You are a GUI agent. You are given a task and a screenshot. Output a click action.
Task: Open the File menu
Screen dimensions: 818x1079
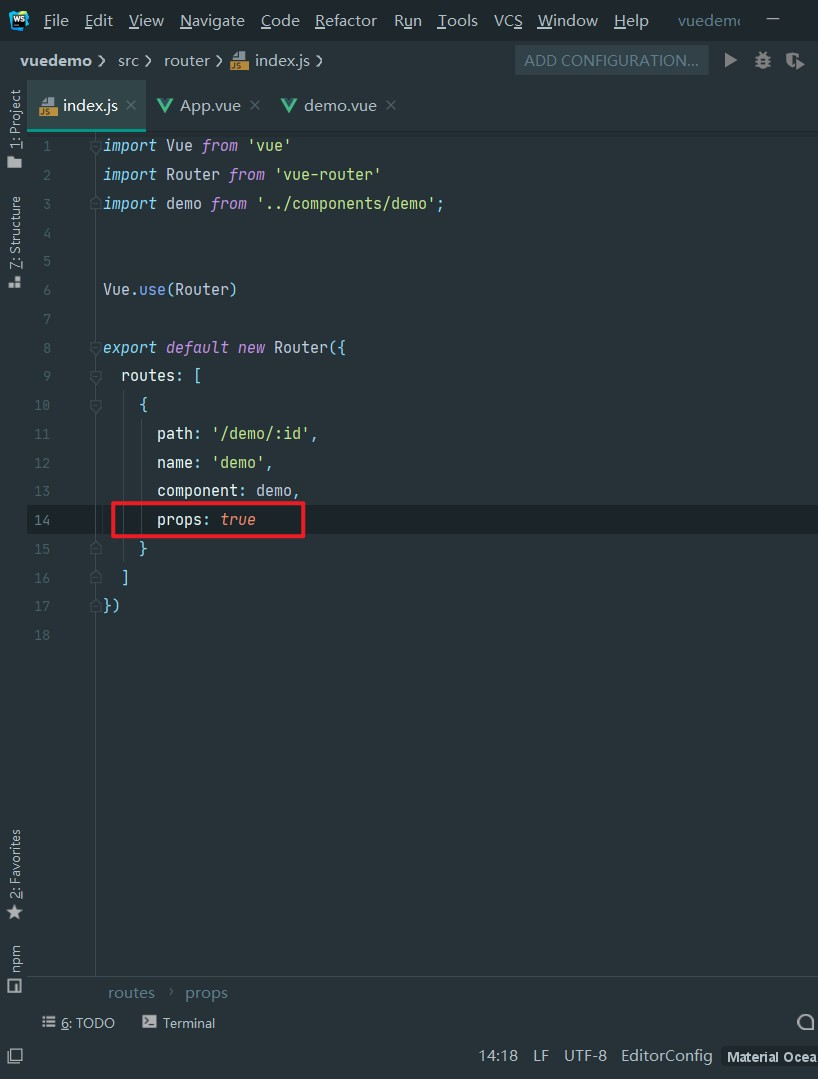coord(56,21)
